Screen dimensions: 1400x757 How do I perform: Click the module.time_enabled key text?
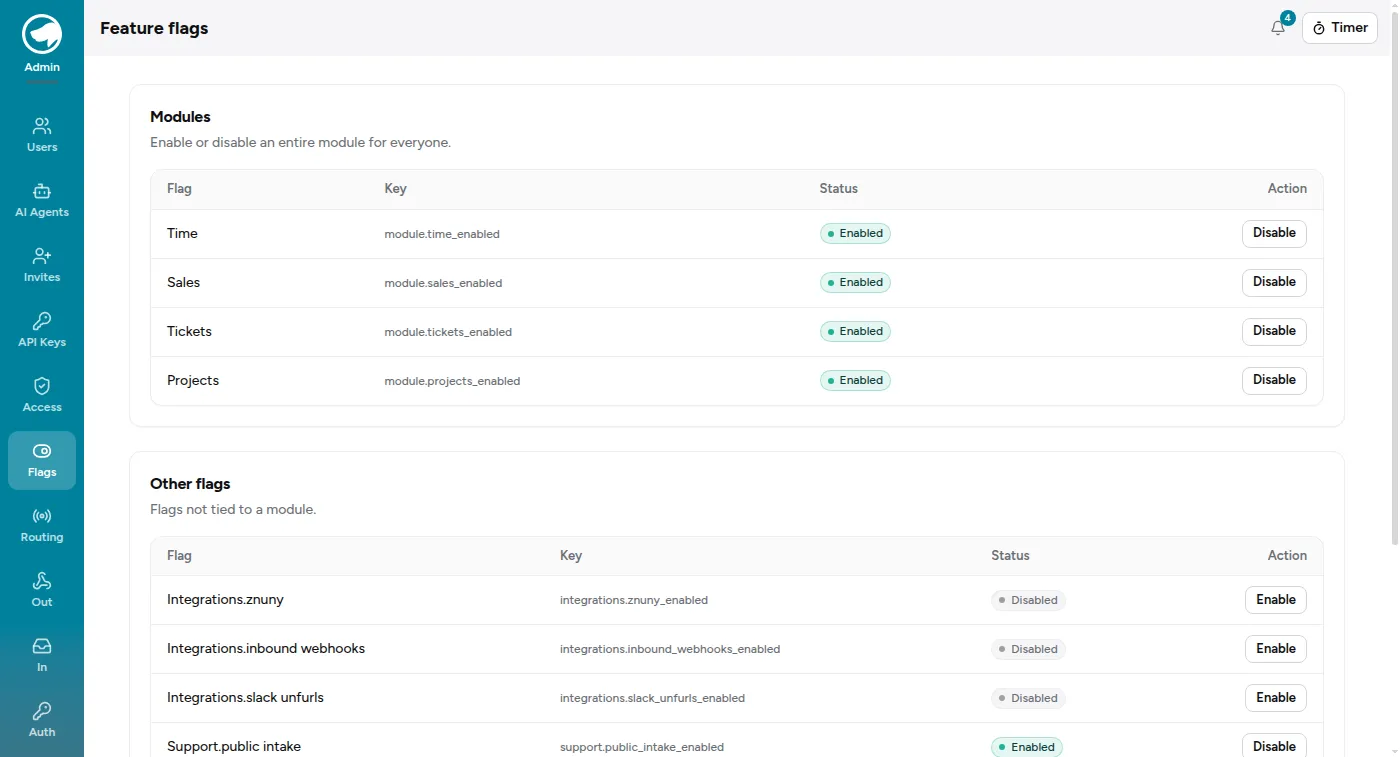click(x=442, y=234)
